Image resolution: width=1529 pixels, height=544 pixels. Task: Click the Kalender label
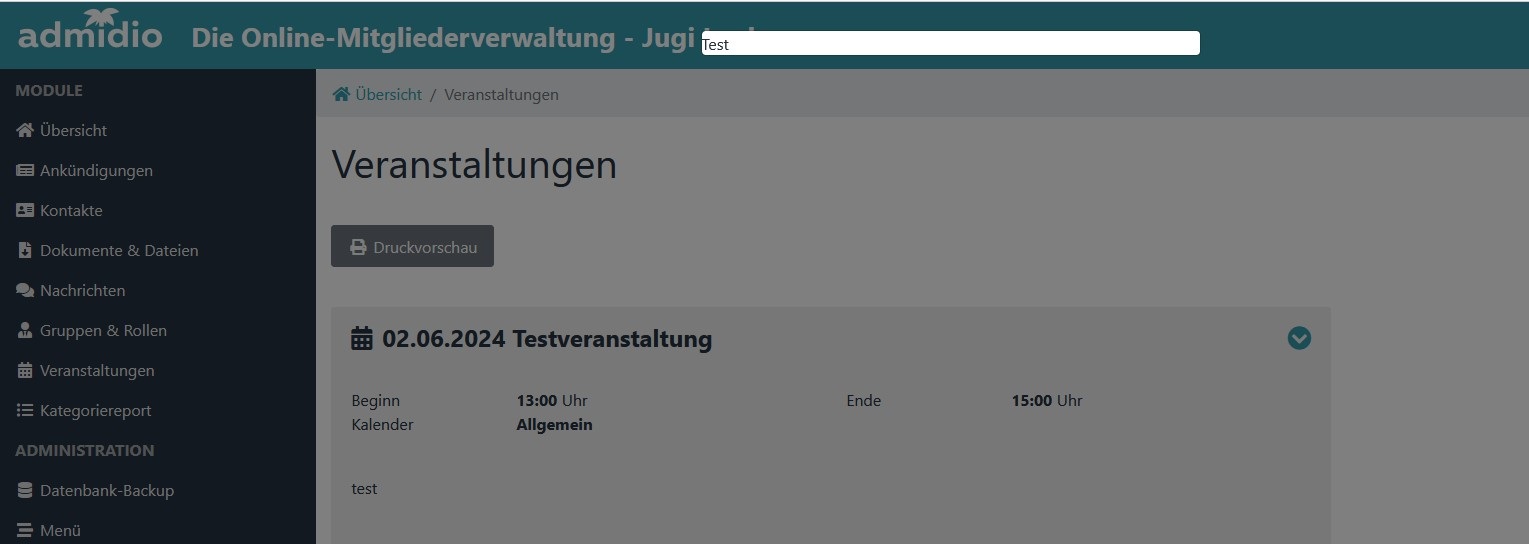coord(382,424)
